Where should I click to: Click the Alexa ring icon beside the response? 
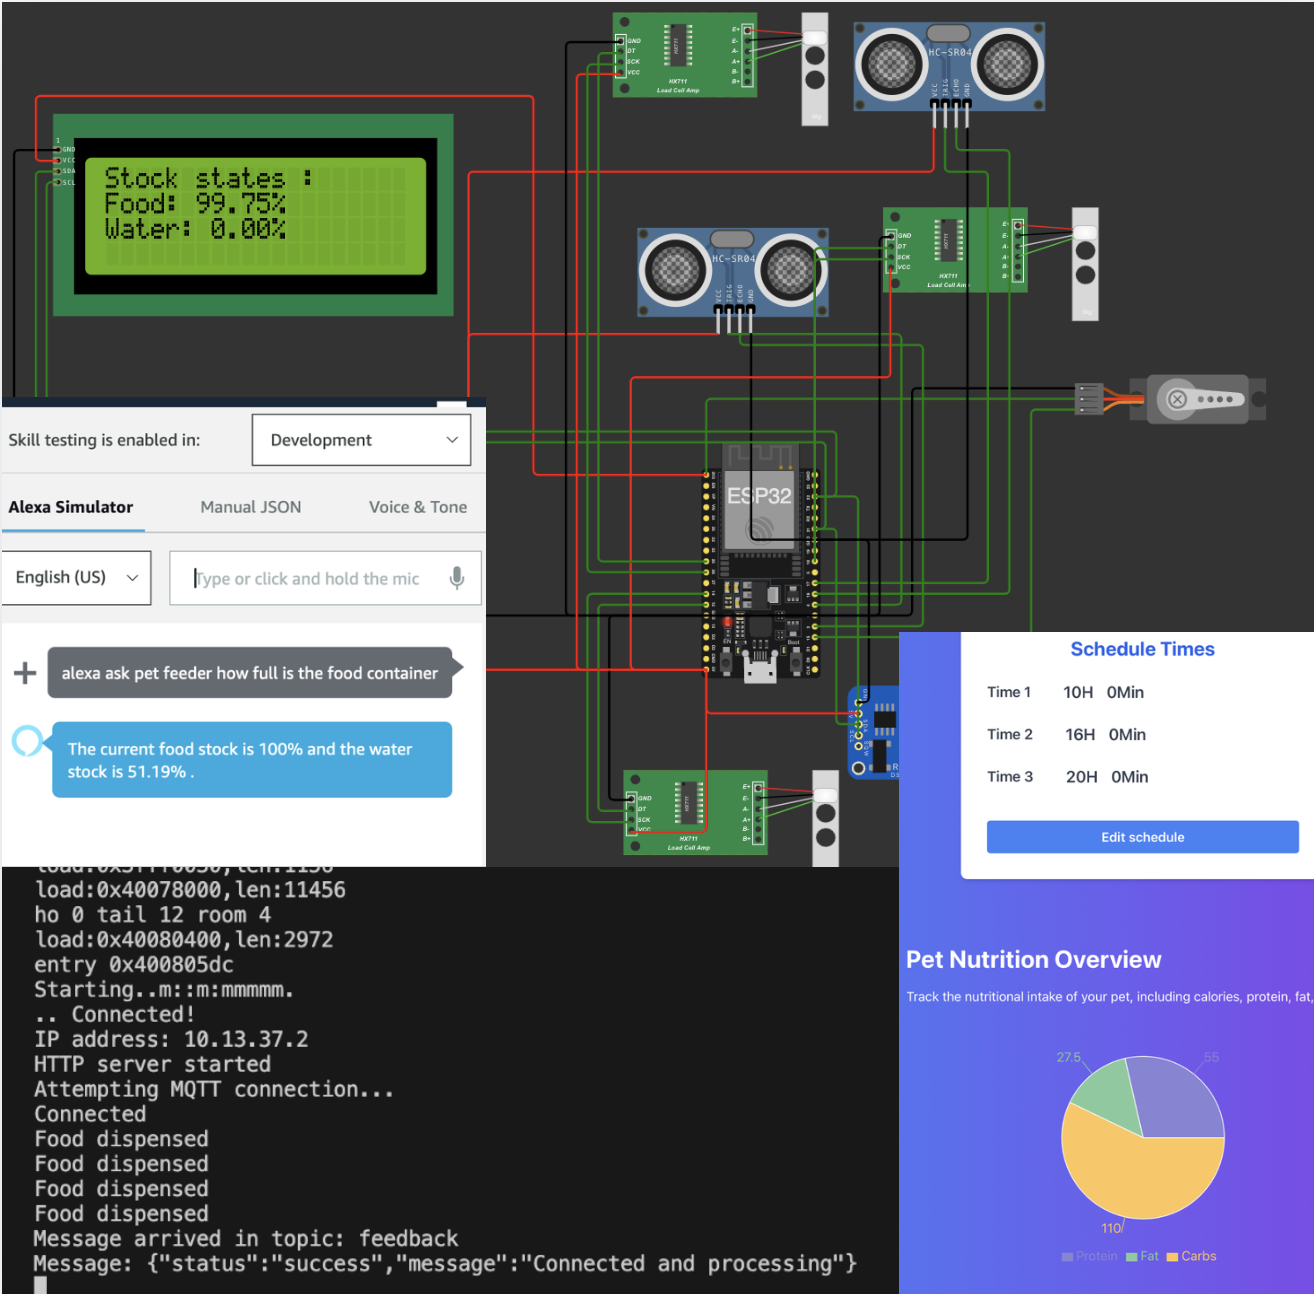coord(27,741)
